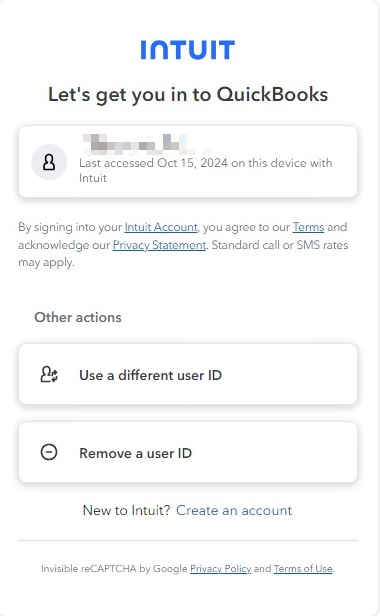
Task: Click the user avatar icon in account card
Action: tap(49, 162)
